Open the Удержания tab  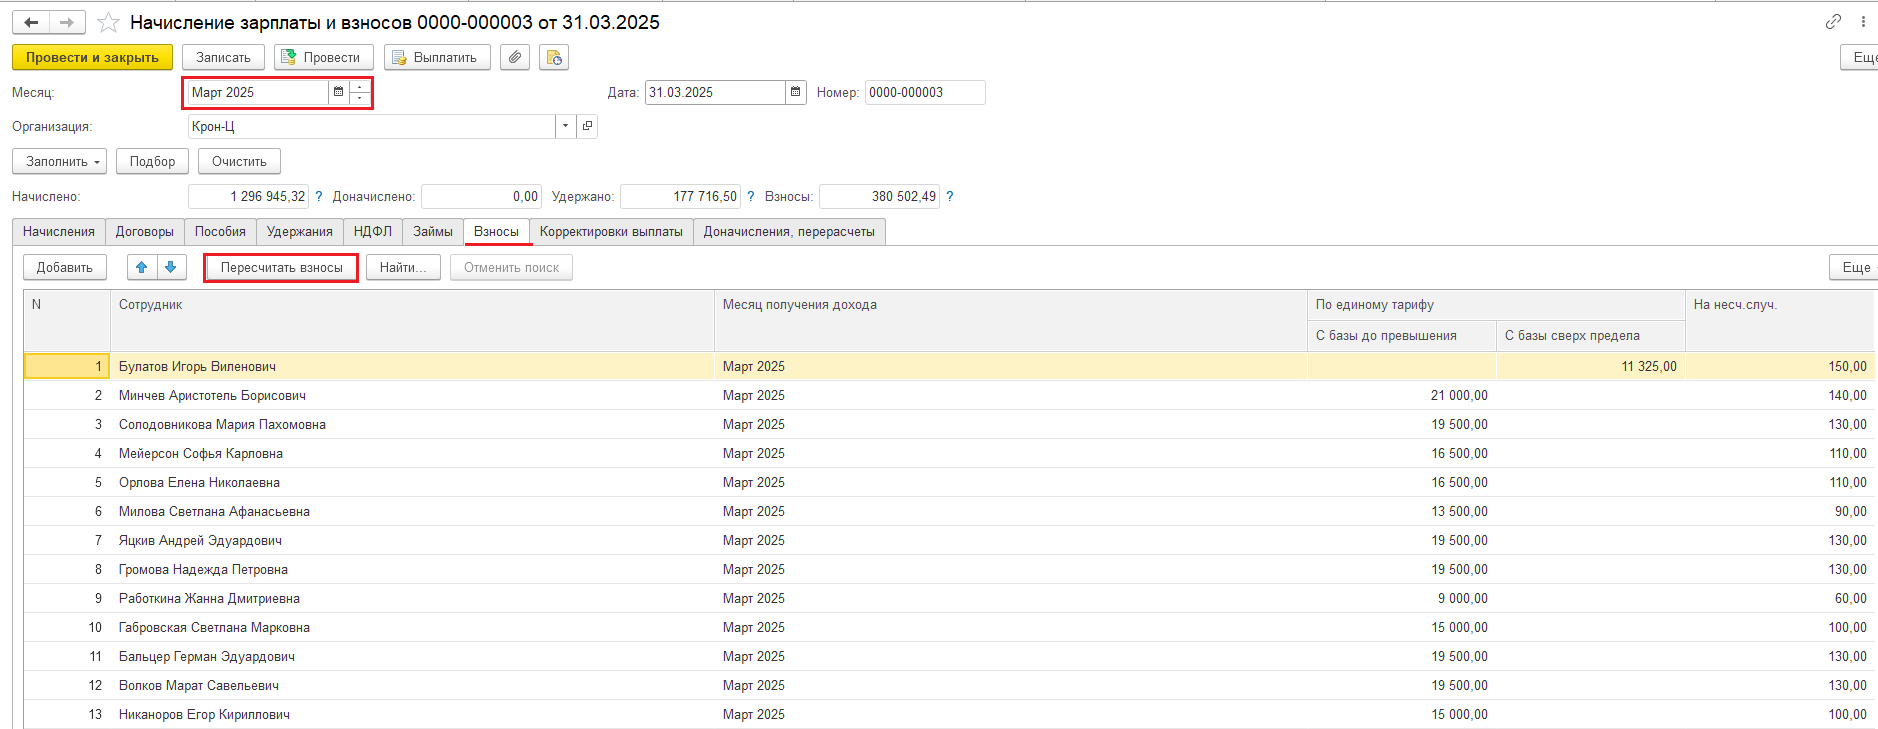tap(299, 232)
